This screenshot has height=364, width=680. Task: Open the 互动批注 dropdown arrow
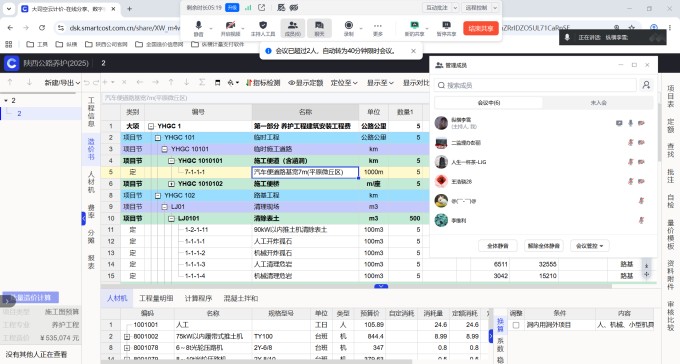tap(455, 8)
